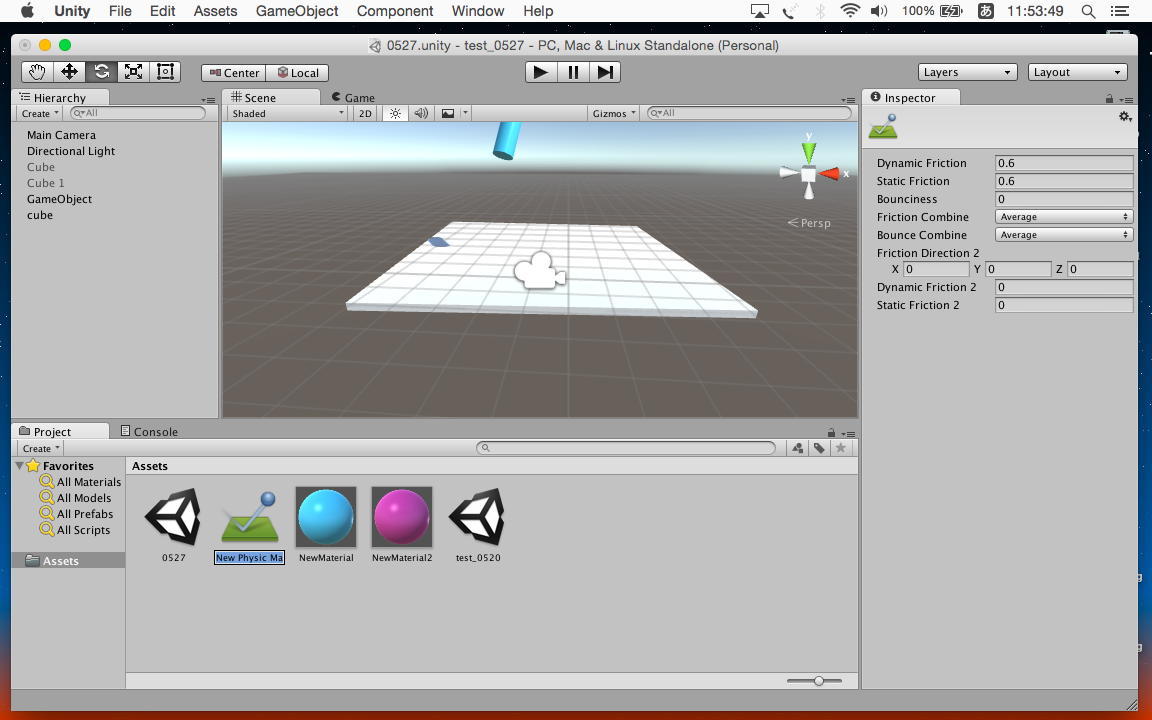Screen dimensions: 1152x720
Task: Open the Component menu
Action: [395, 11]
